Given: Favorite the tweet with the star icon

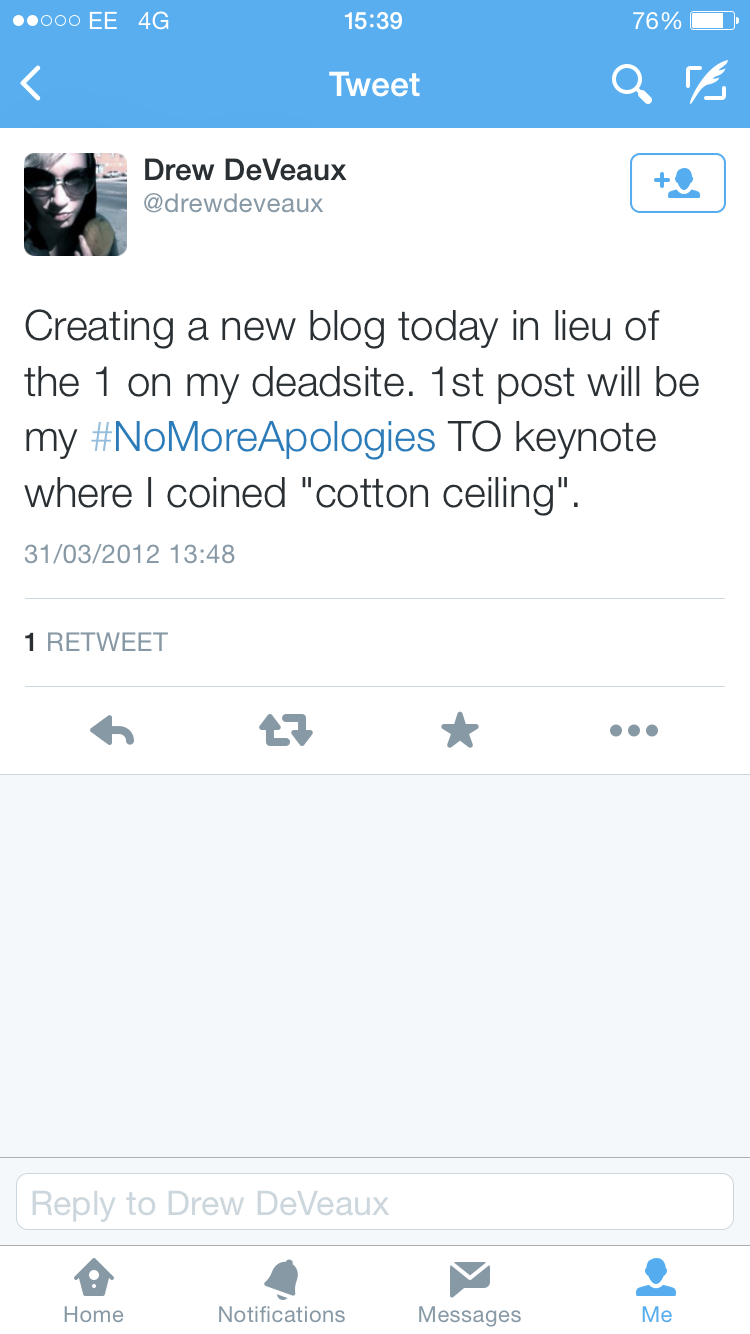Looking at the screenshot, I should (x=460, y=731).
